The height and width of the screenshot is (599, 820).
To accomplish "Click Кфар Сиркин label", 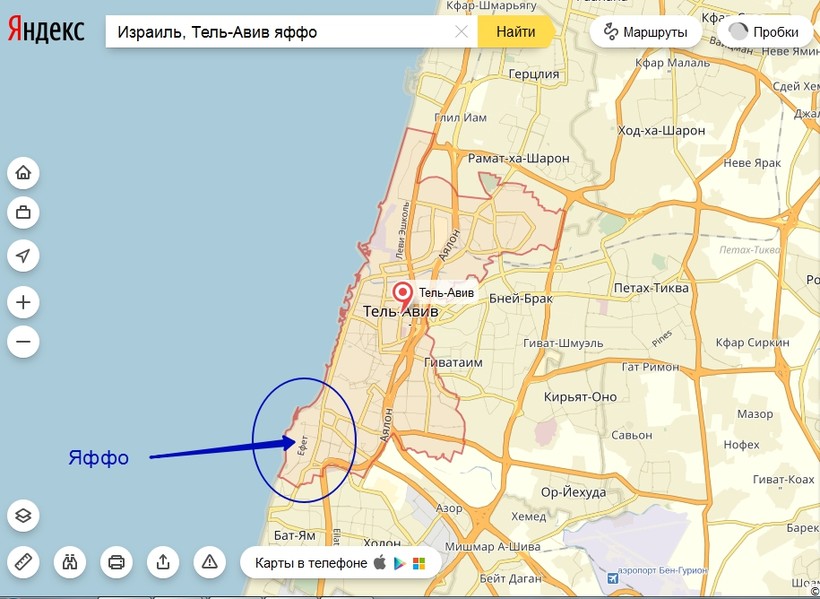I will 753,343.
